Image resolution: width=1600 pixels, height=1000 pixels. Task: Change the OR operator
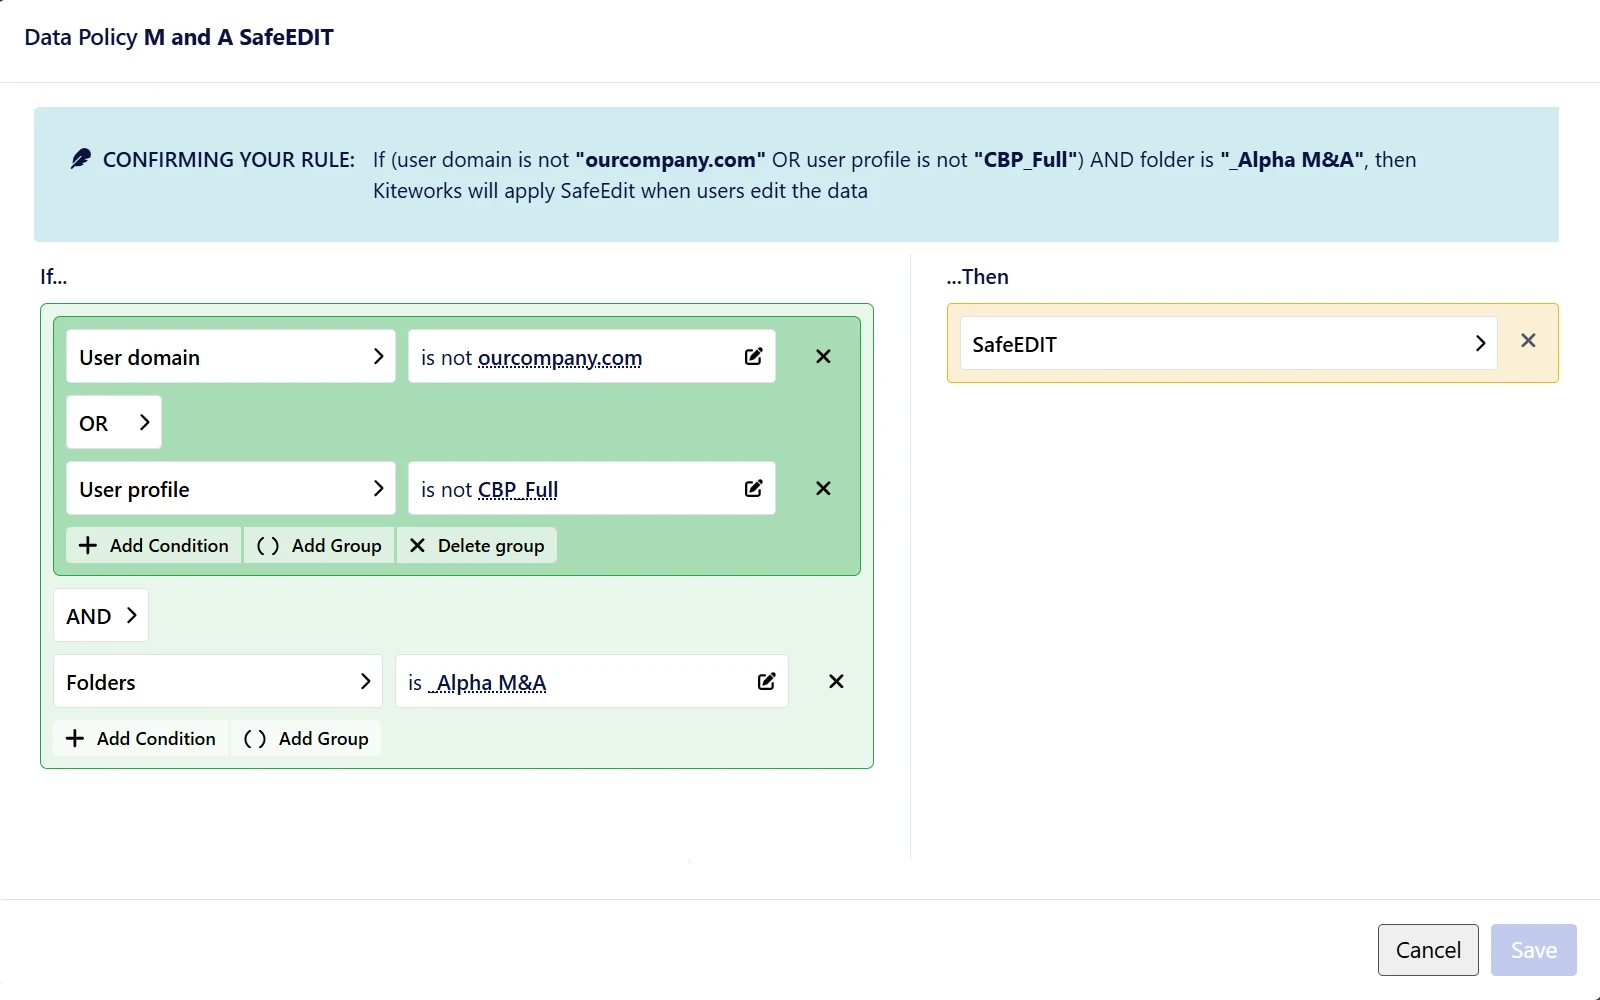pos(114,422)
